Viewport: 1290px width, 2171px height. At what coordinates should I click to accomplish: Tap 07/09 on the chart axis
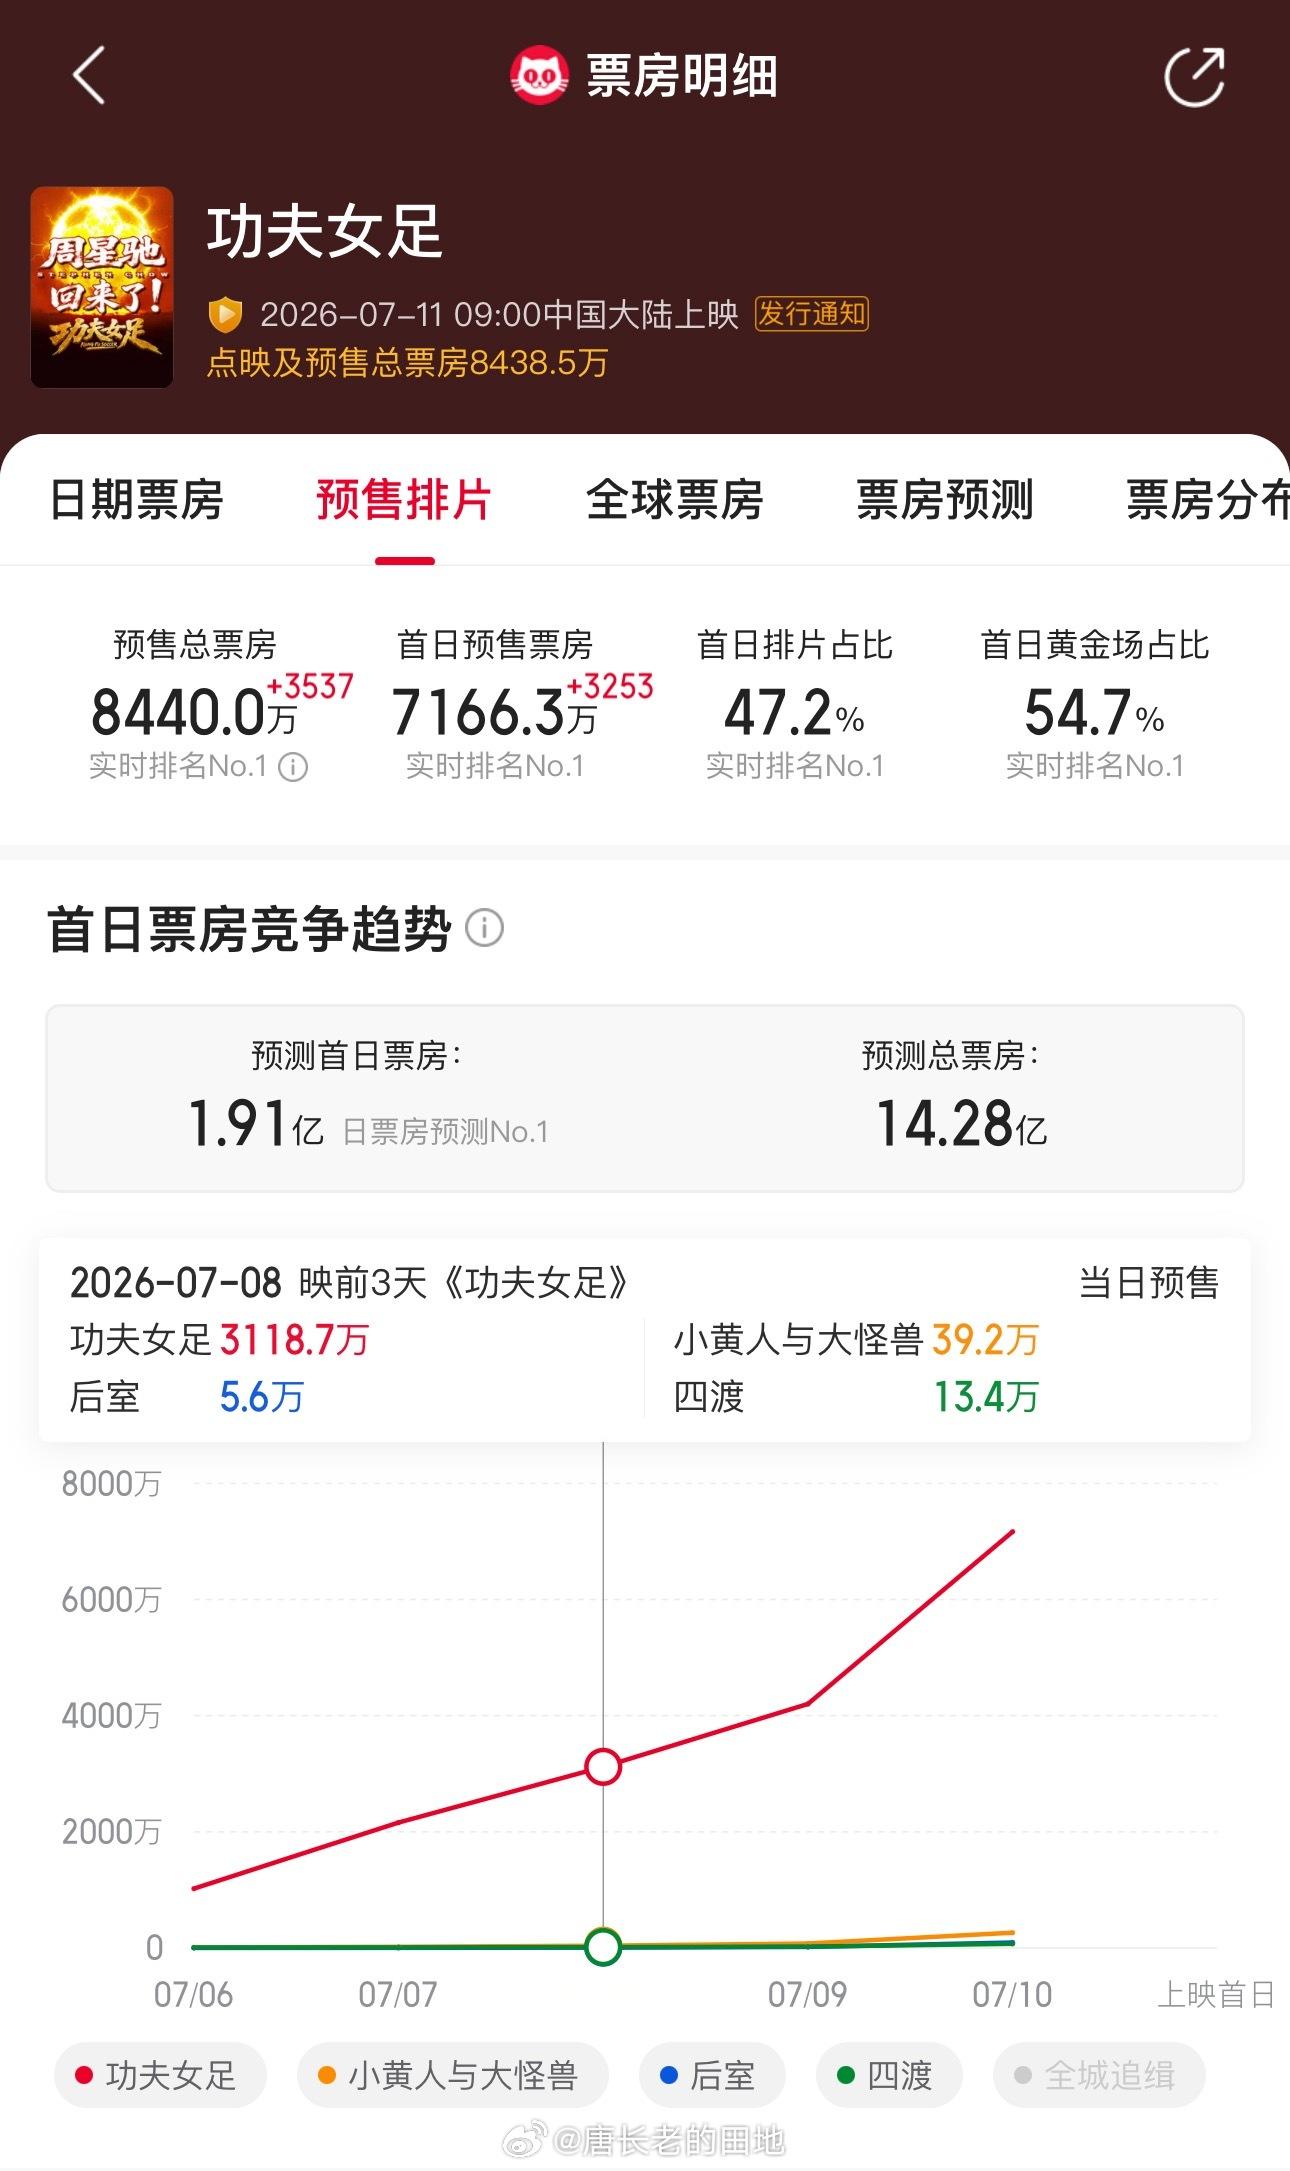tap(807, 1995)
